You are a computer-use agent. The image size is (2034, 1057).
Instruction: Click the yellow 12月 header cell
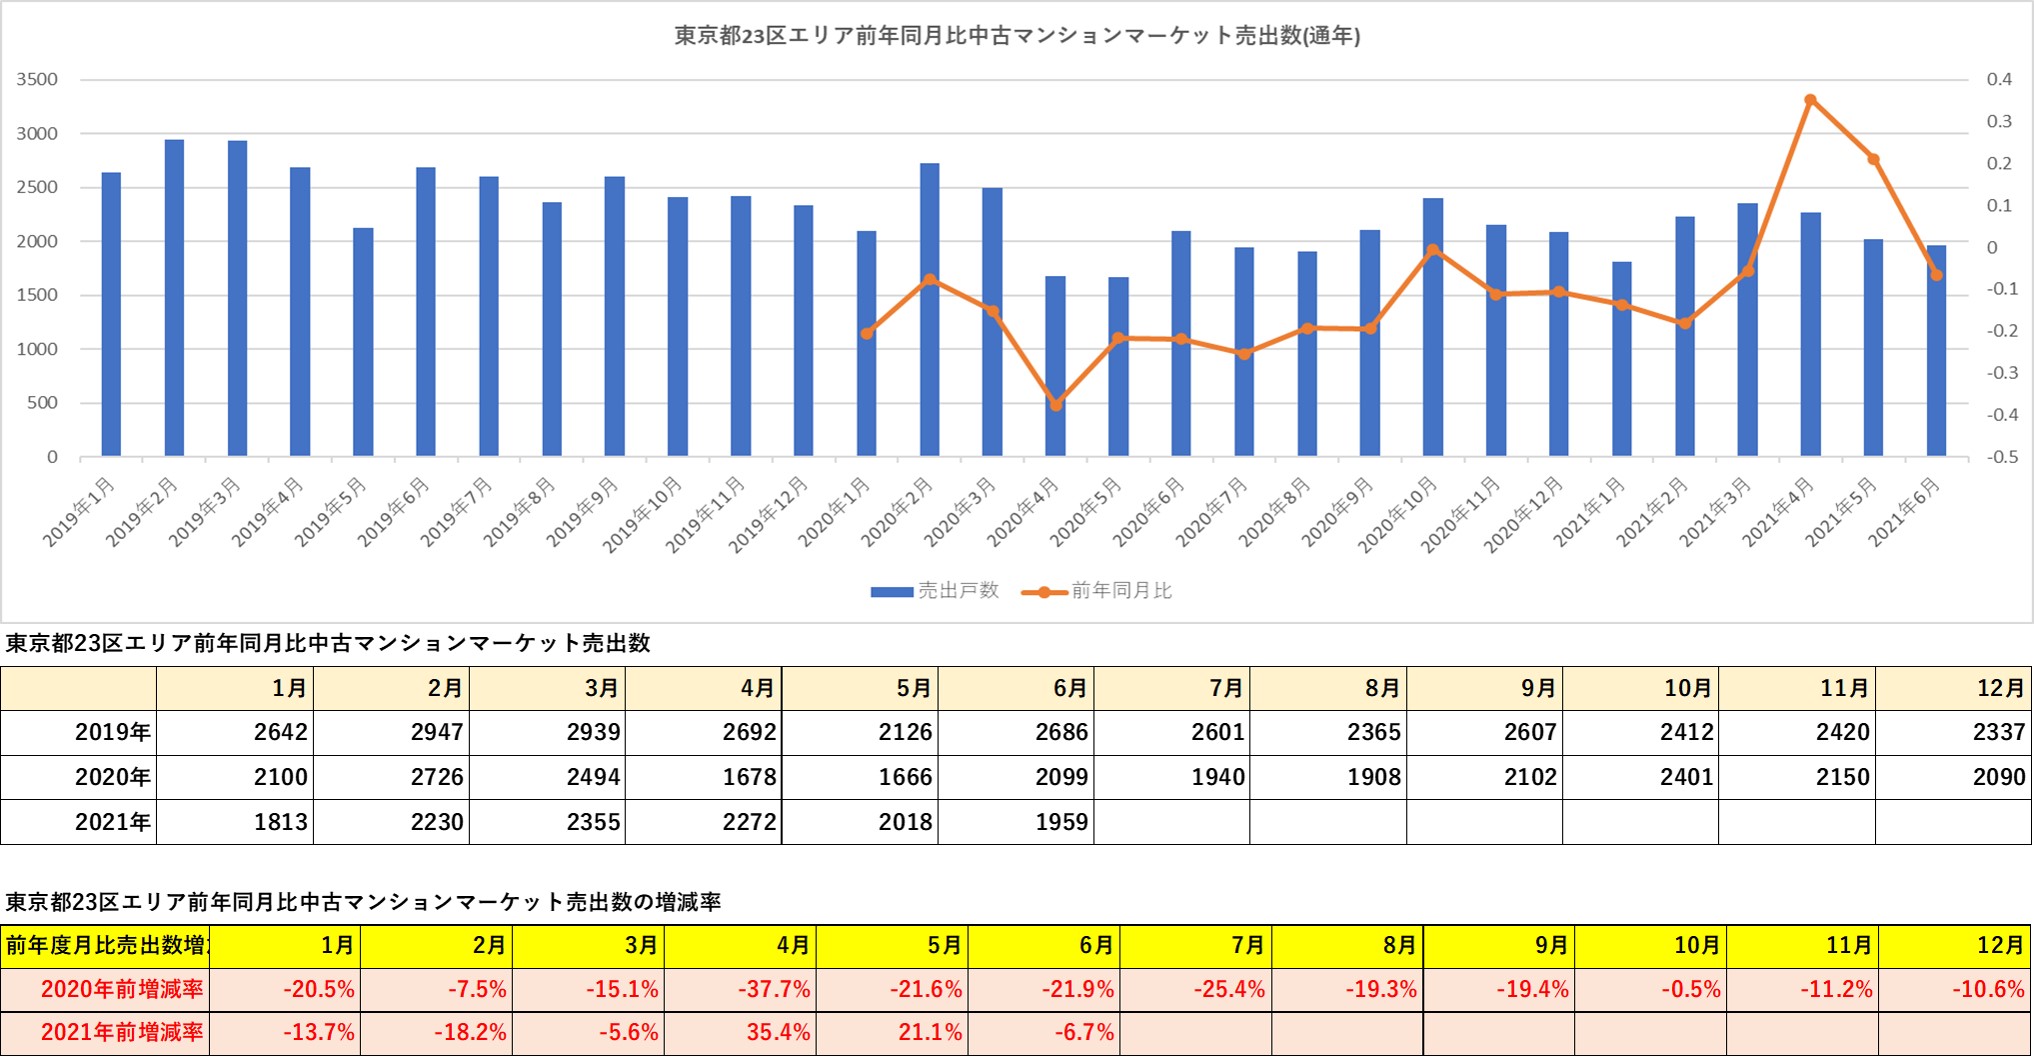(1955, 945)
